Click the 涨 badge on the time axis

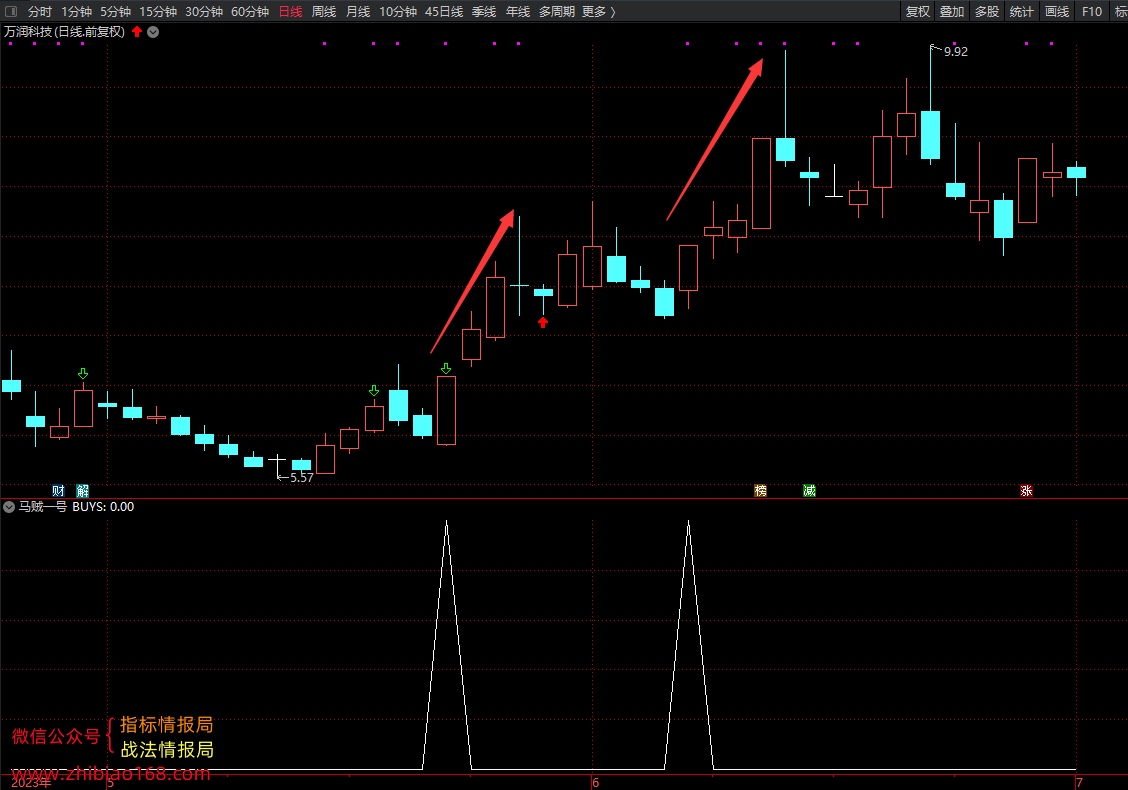click(1027, 491)
